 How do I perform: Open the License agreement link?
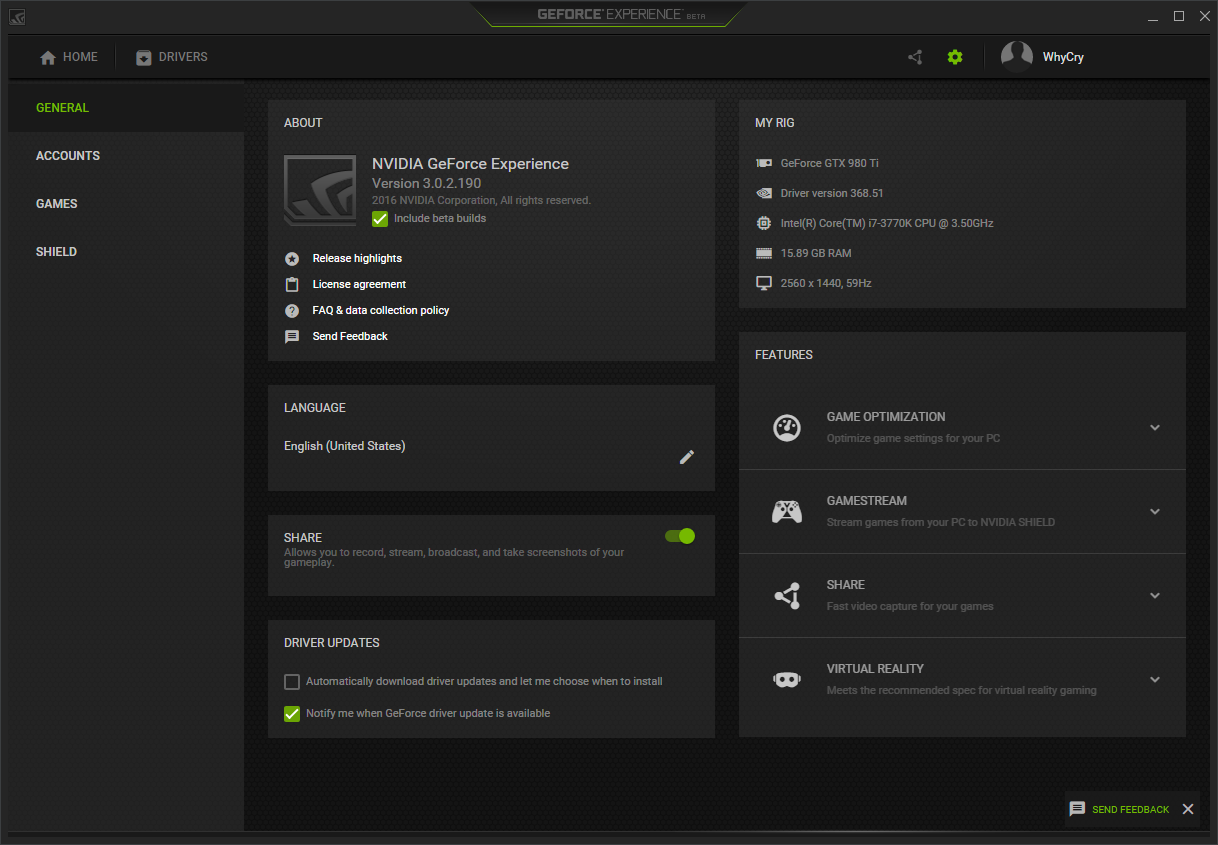359,284
